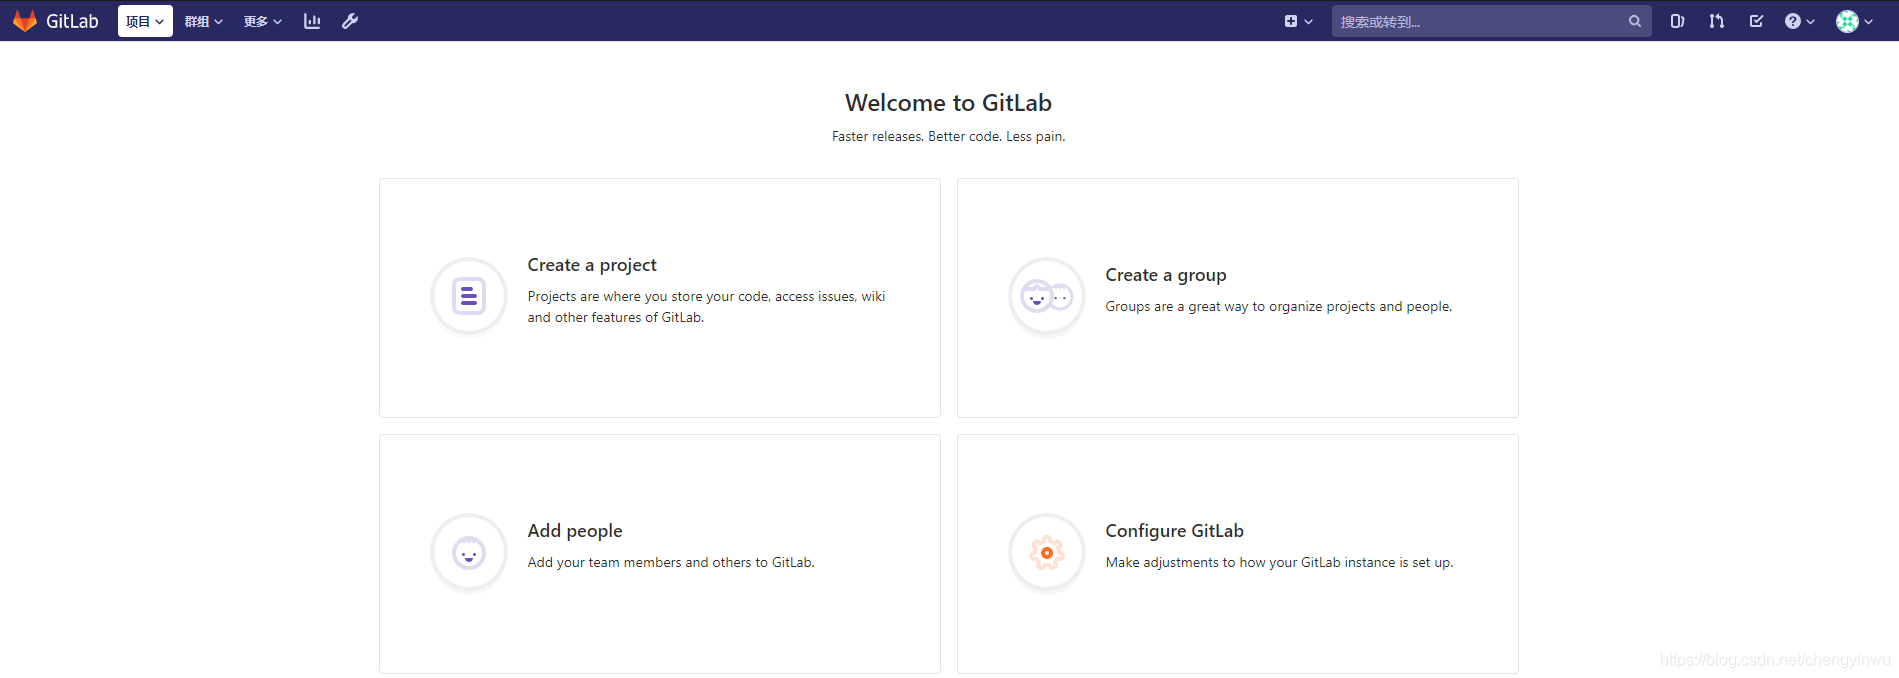Click 'Make adjustments to how' description
The width and height of the screenshot is (1899, 678).
click(1280, 563)
